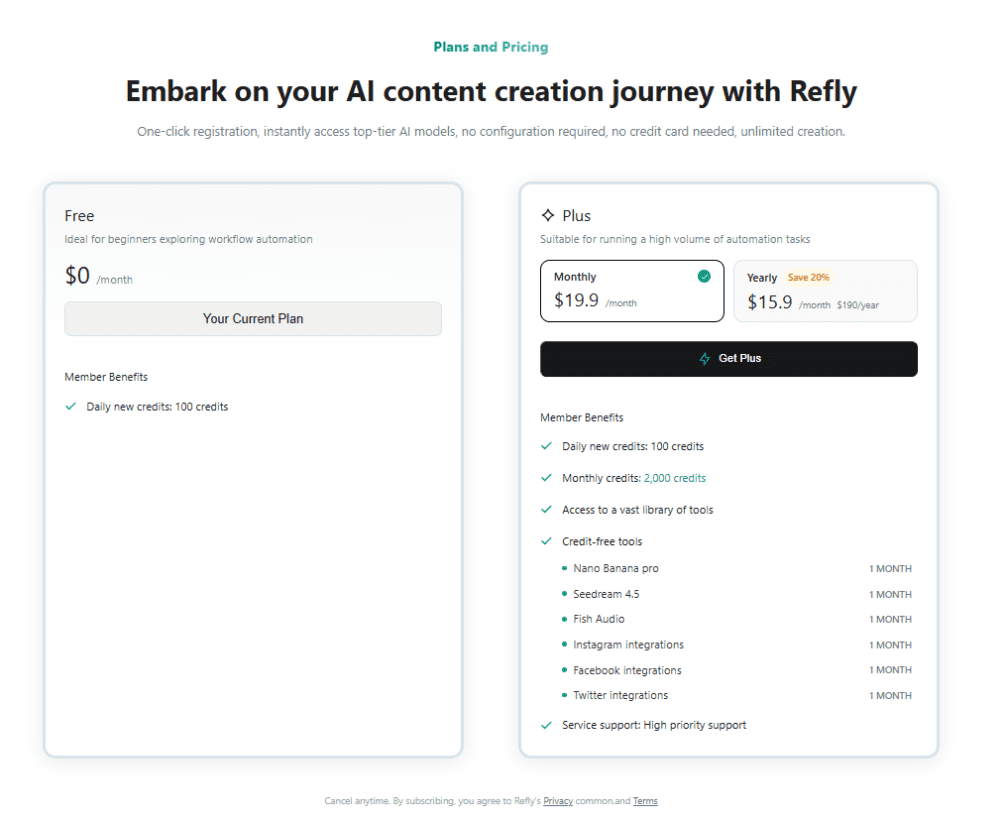Viewport: 1000px width, 822px height.
Task: Click the lightning bolt icon on Get Plus
Action: click(x=705, y=359)
